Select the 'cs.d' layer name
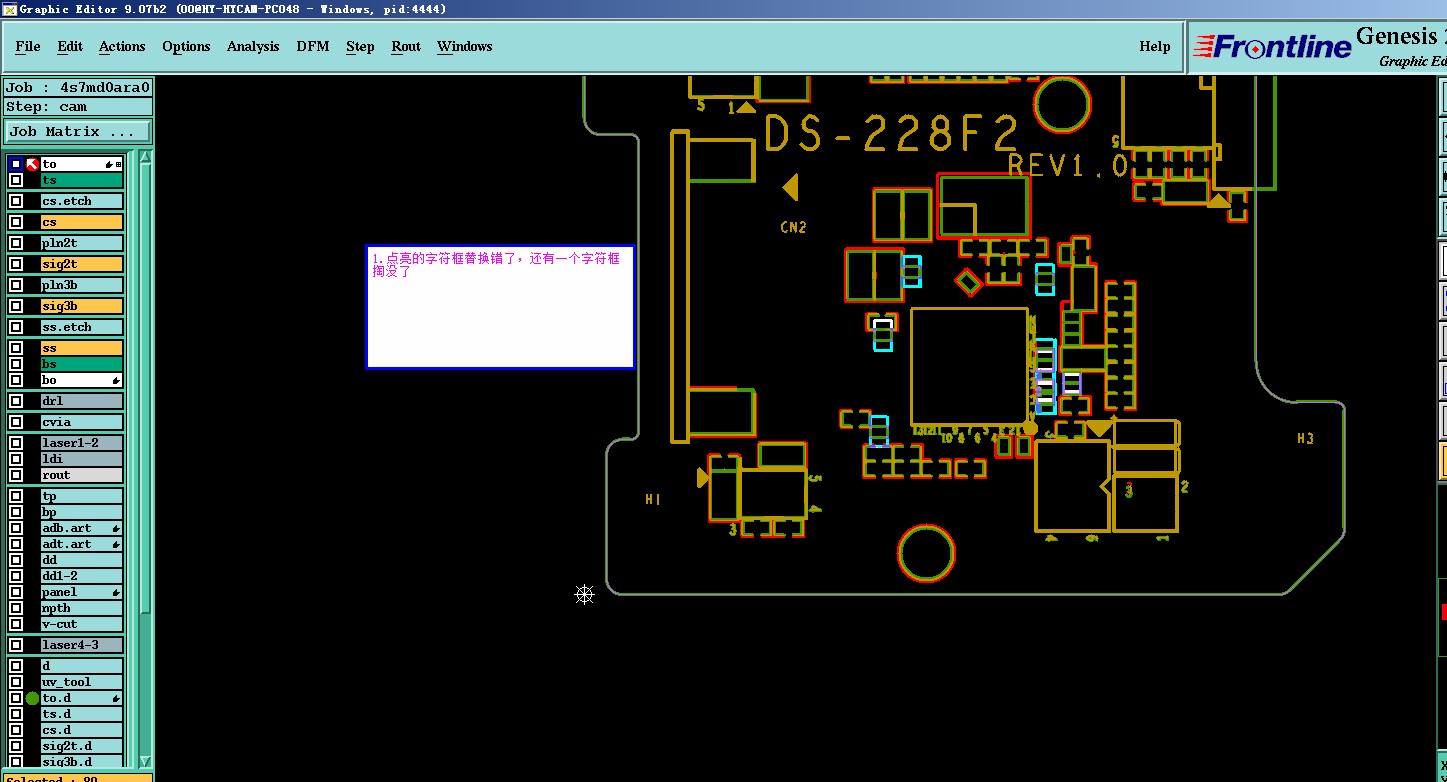 [x=82, y=730]
